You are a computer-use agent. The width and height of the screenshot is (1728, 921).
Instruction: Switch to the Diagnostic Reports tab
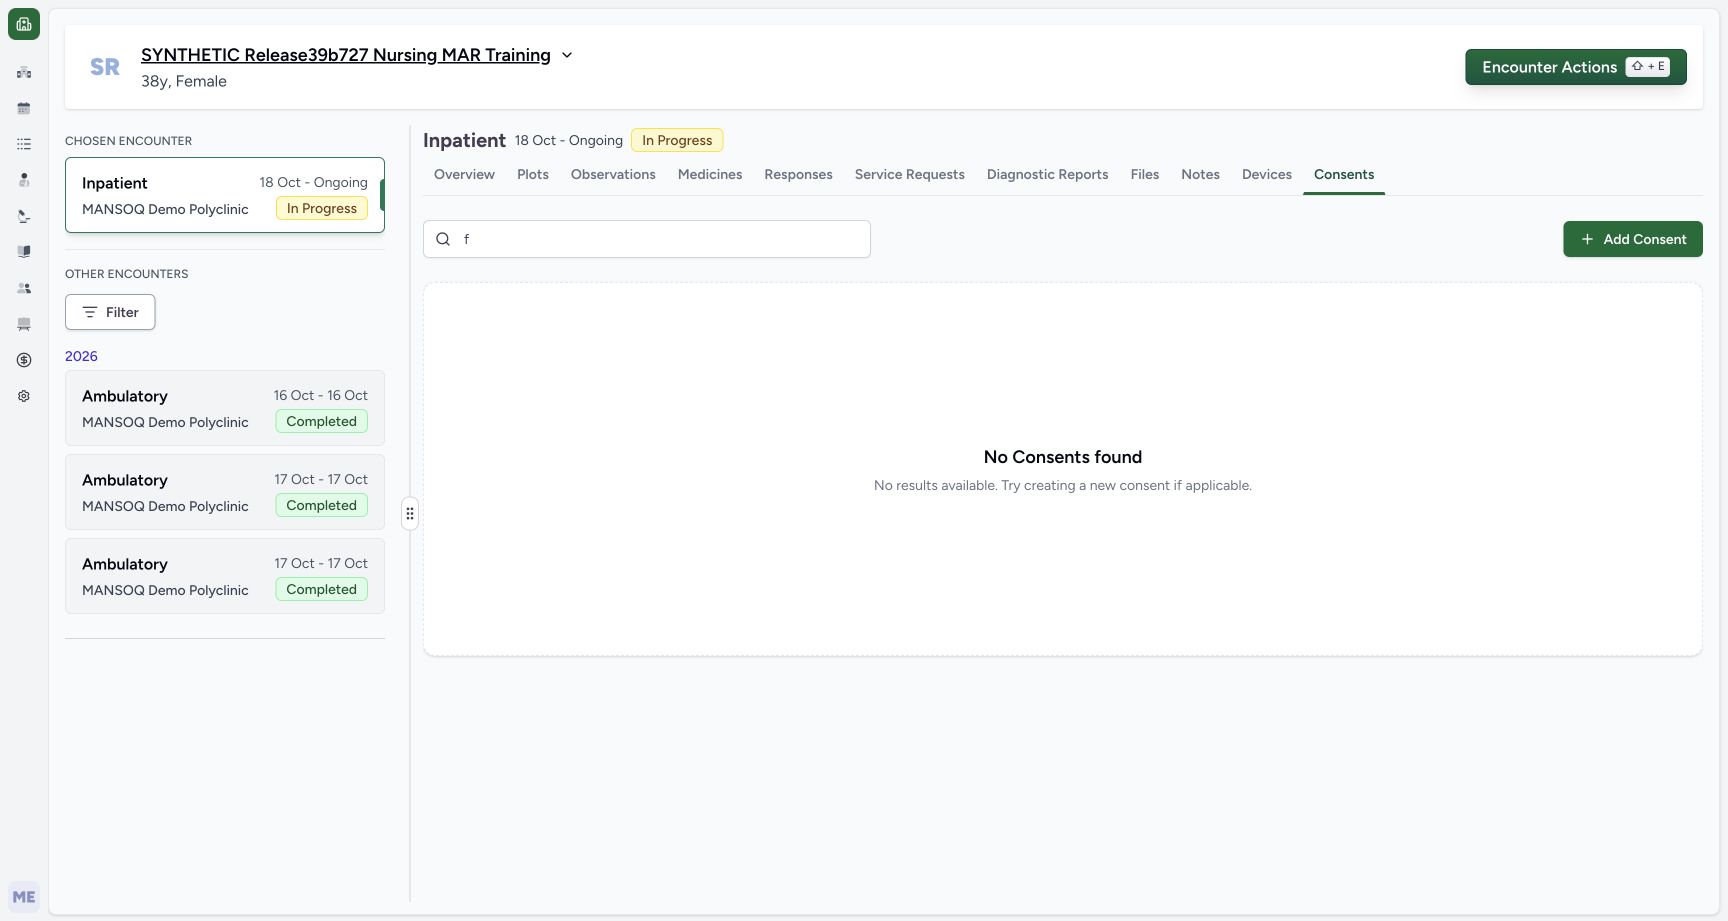coord(1048,174)
